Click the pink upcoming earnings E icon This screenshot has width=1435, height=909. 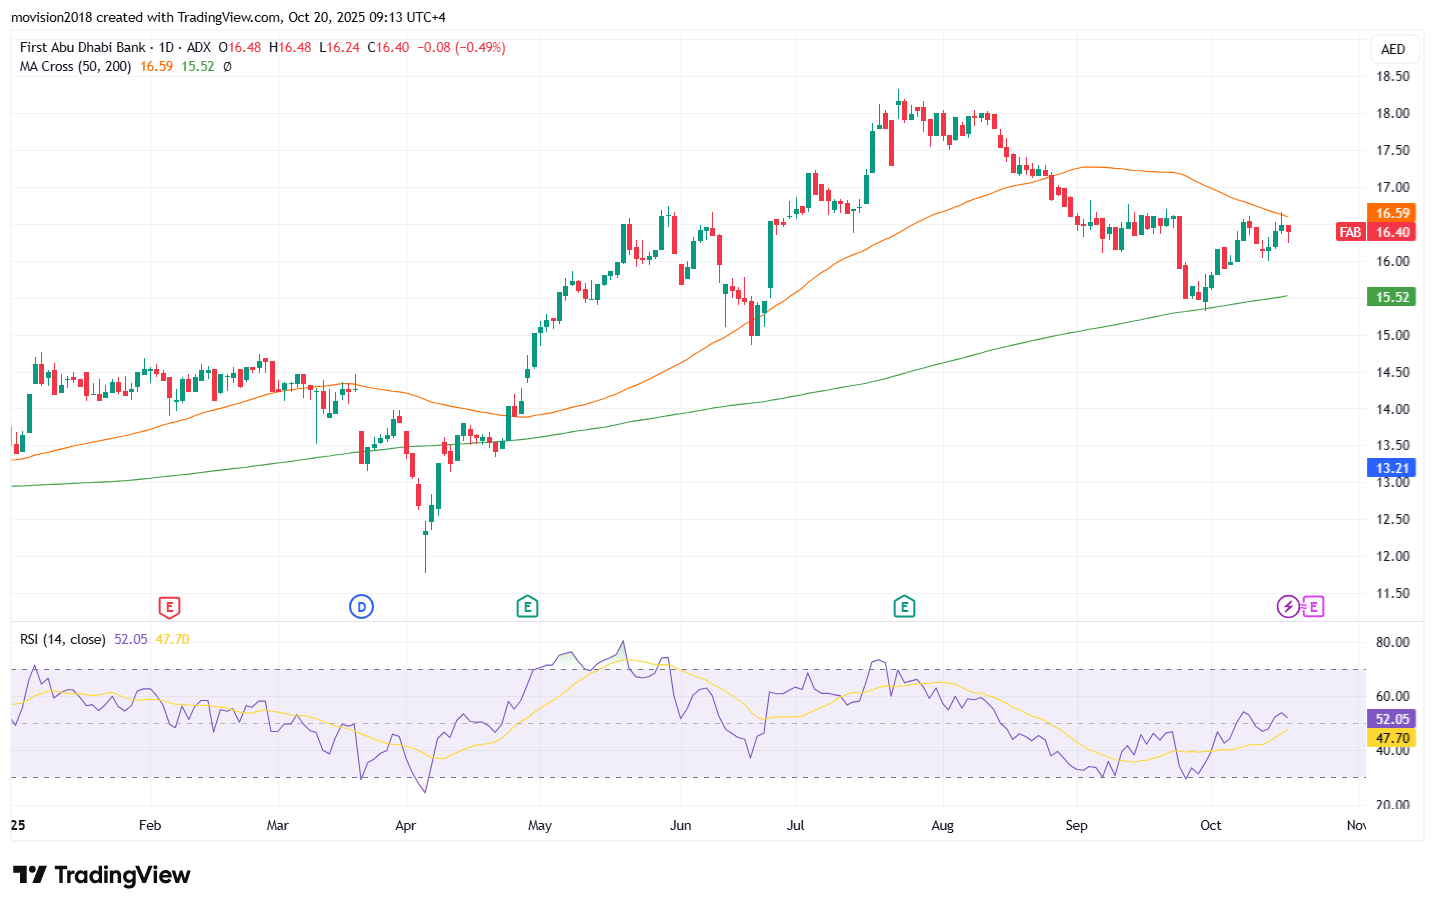point(1313,607)
